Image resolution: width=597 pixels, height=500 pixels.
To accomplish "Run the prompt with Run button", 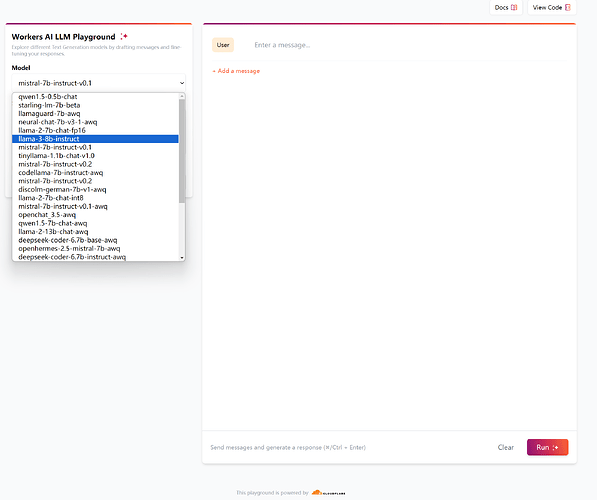I will 548,447.
